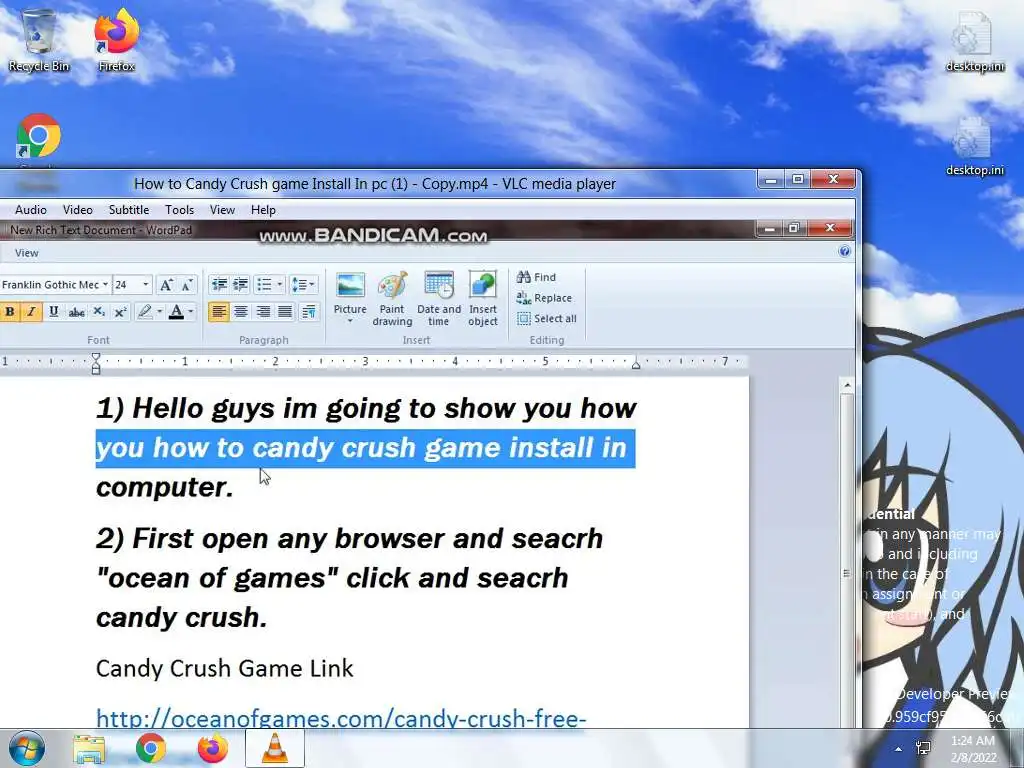Image resolution: width=1024 pixels, height=768 pixels.
Task: Insert a Picture
Action: pyautogui.click(x=350, y=292)
